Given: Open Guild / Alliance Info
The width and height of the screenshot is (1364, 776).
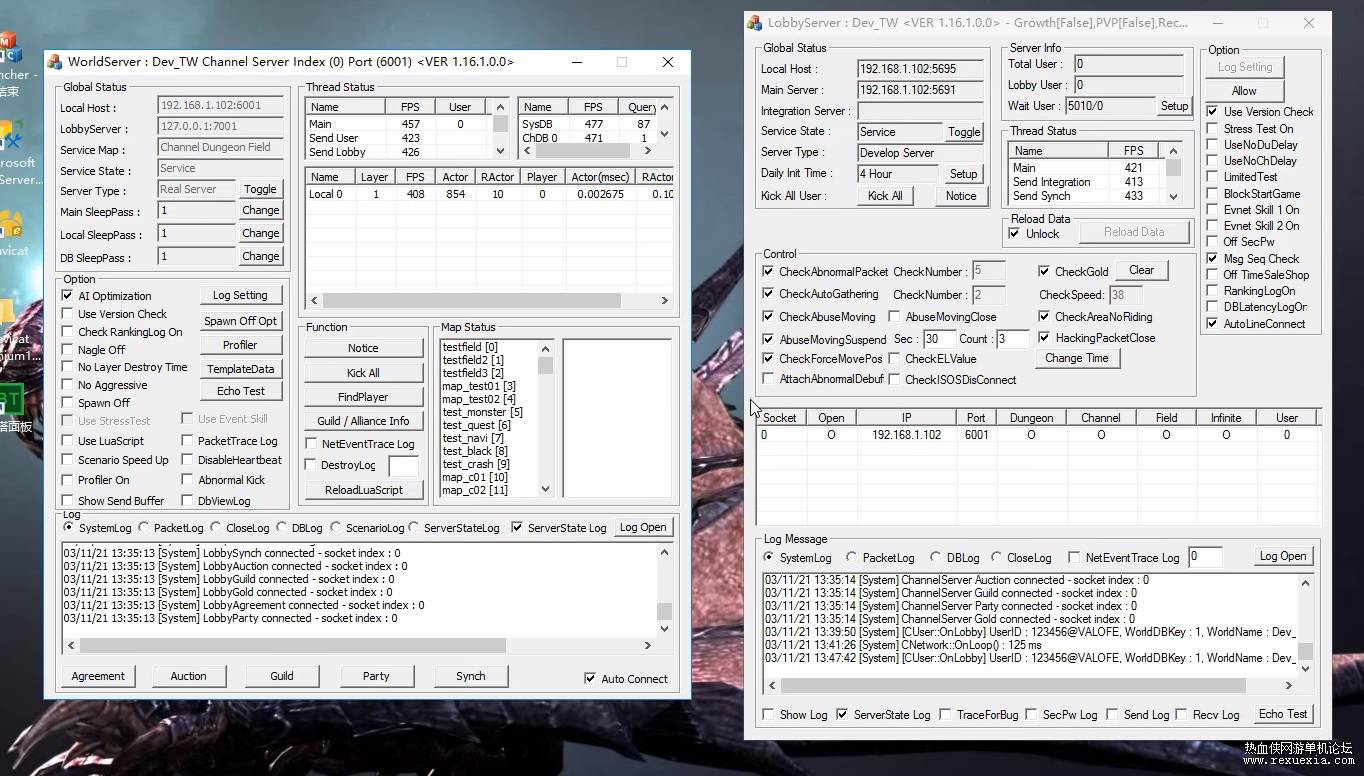Looking at the screenshot, I should click(x=363, y=421).
